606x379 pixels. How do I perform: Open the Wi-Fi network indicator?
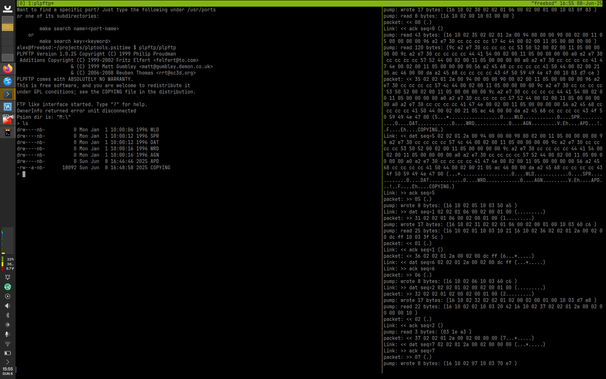7,343
